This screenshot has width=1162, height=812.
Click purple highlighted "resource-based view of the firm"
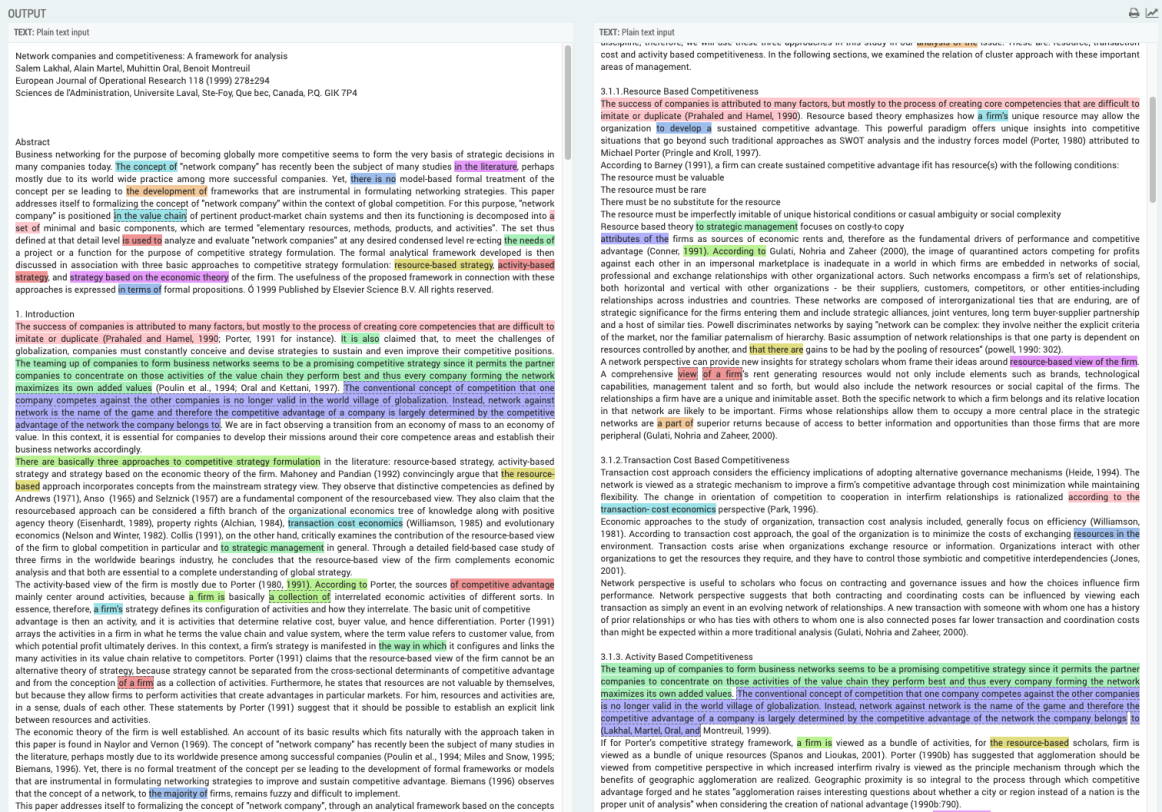pos(1073,361)
